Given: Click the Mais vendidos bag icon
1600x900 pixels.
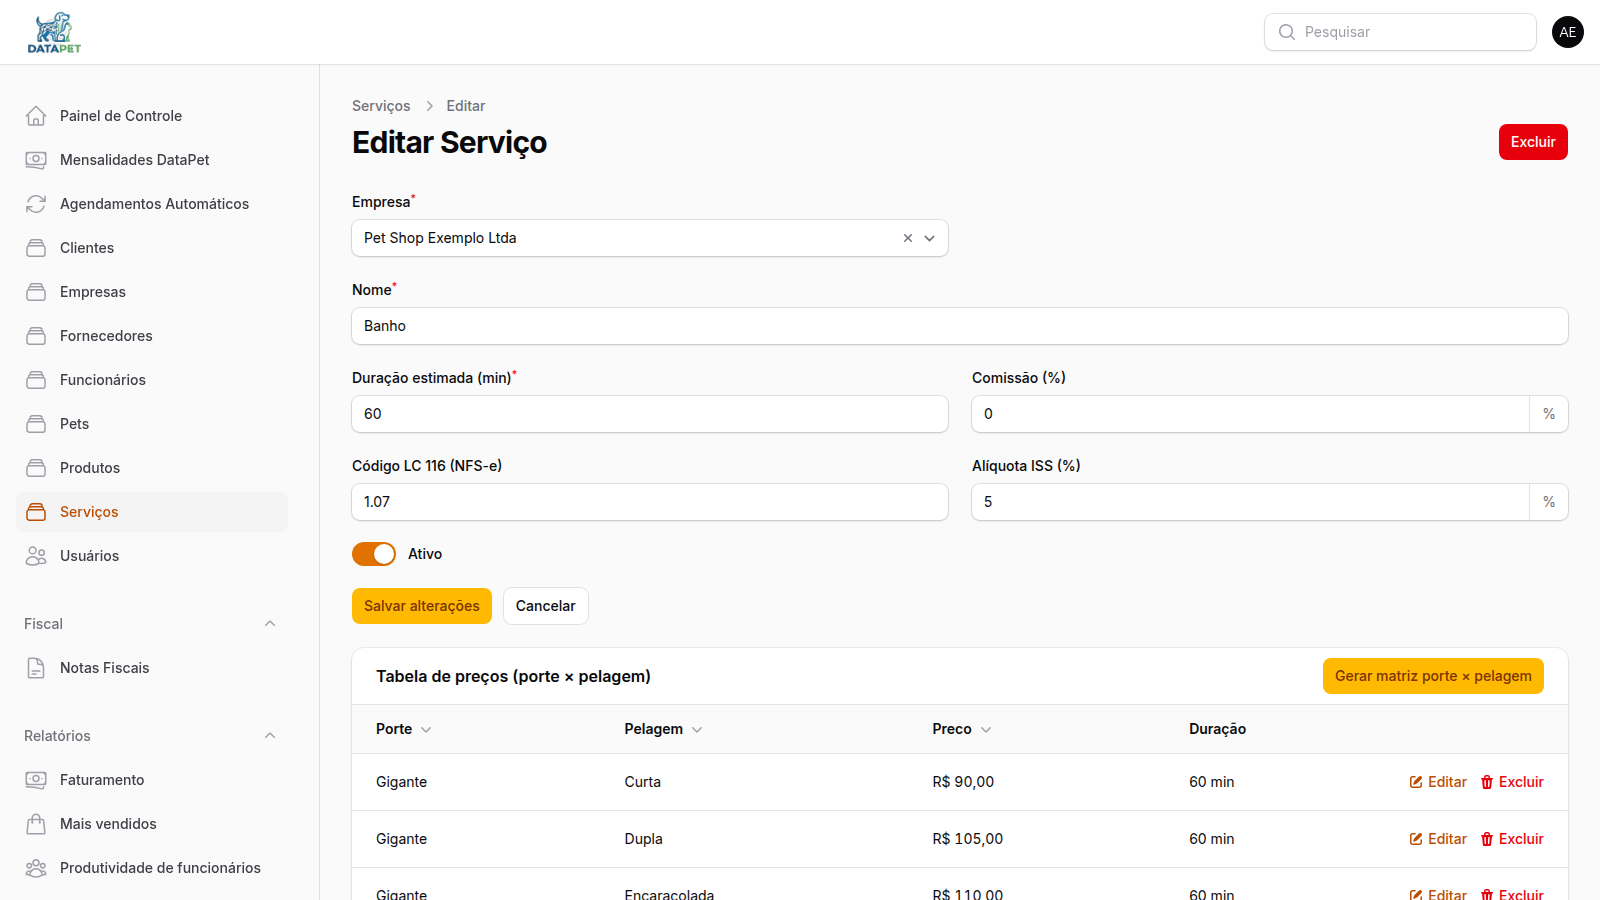Looking at the screenshot, I should (36, 824).
